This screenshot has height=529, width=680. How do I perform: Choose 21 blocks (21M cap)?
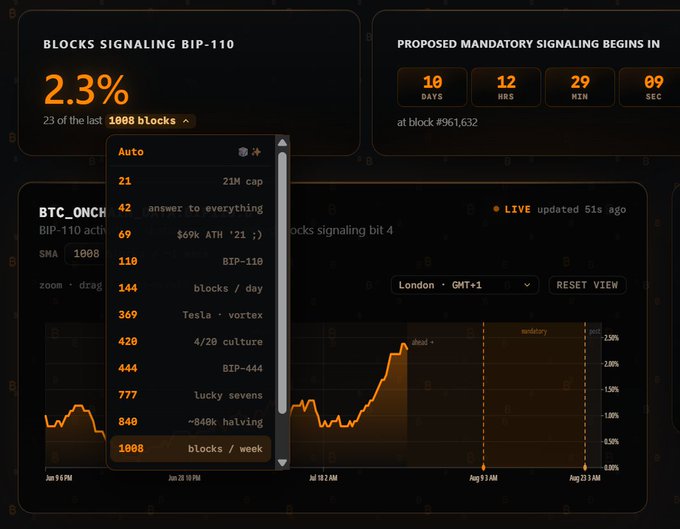click(190, 181)
